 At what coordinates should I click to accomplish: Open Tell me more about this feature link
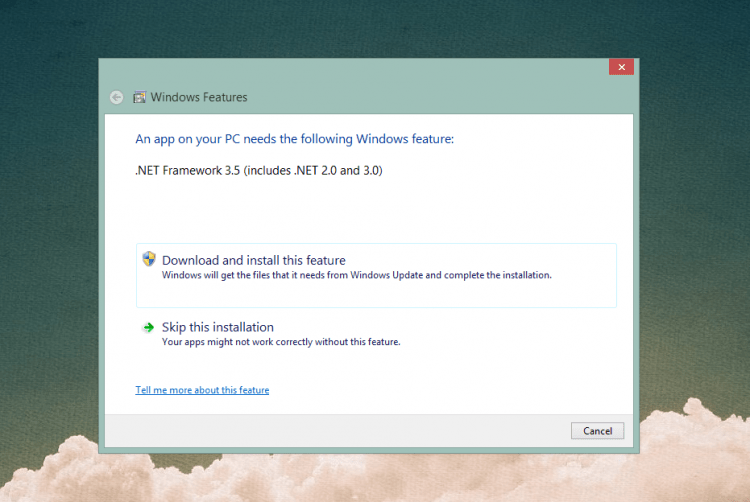(202, 390)
